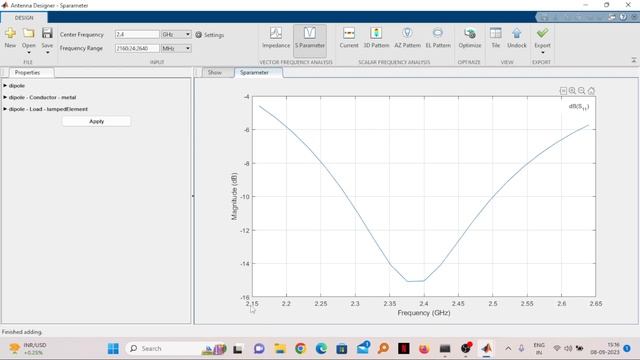
Task: Click the dB(S11) legend label
Action: pos(579,107)
